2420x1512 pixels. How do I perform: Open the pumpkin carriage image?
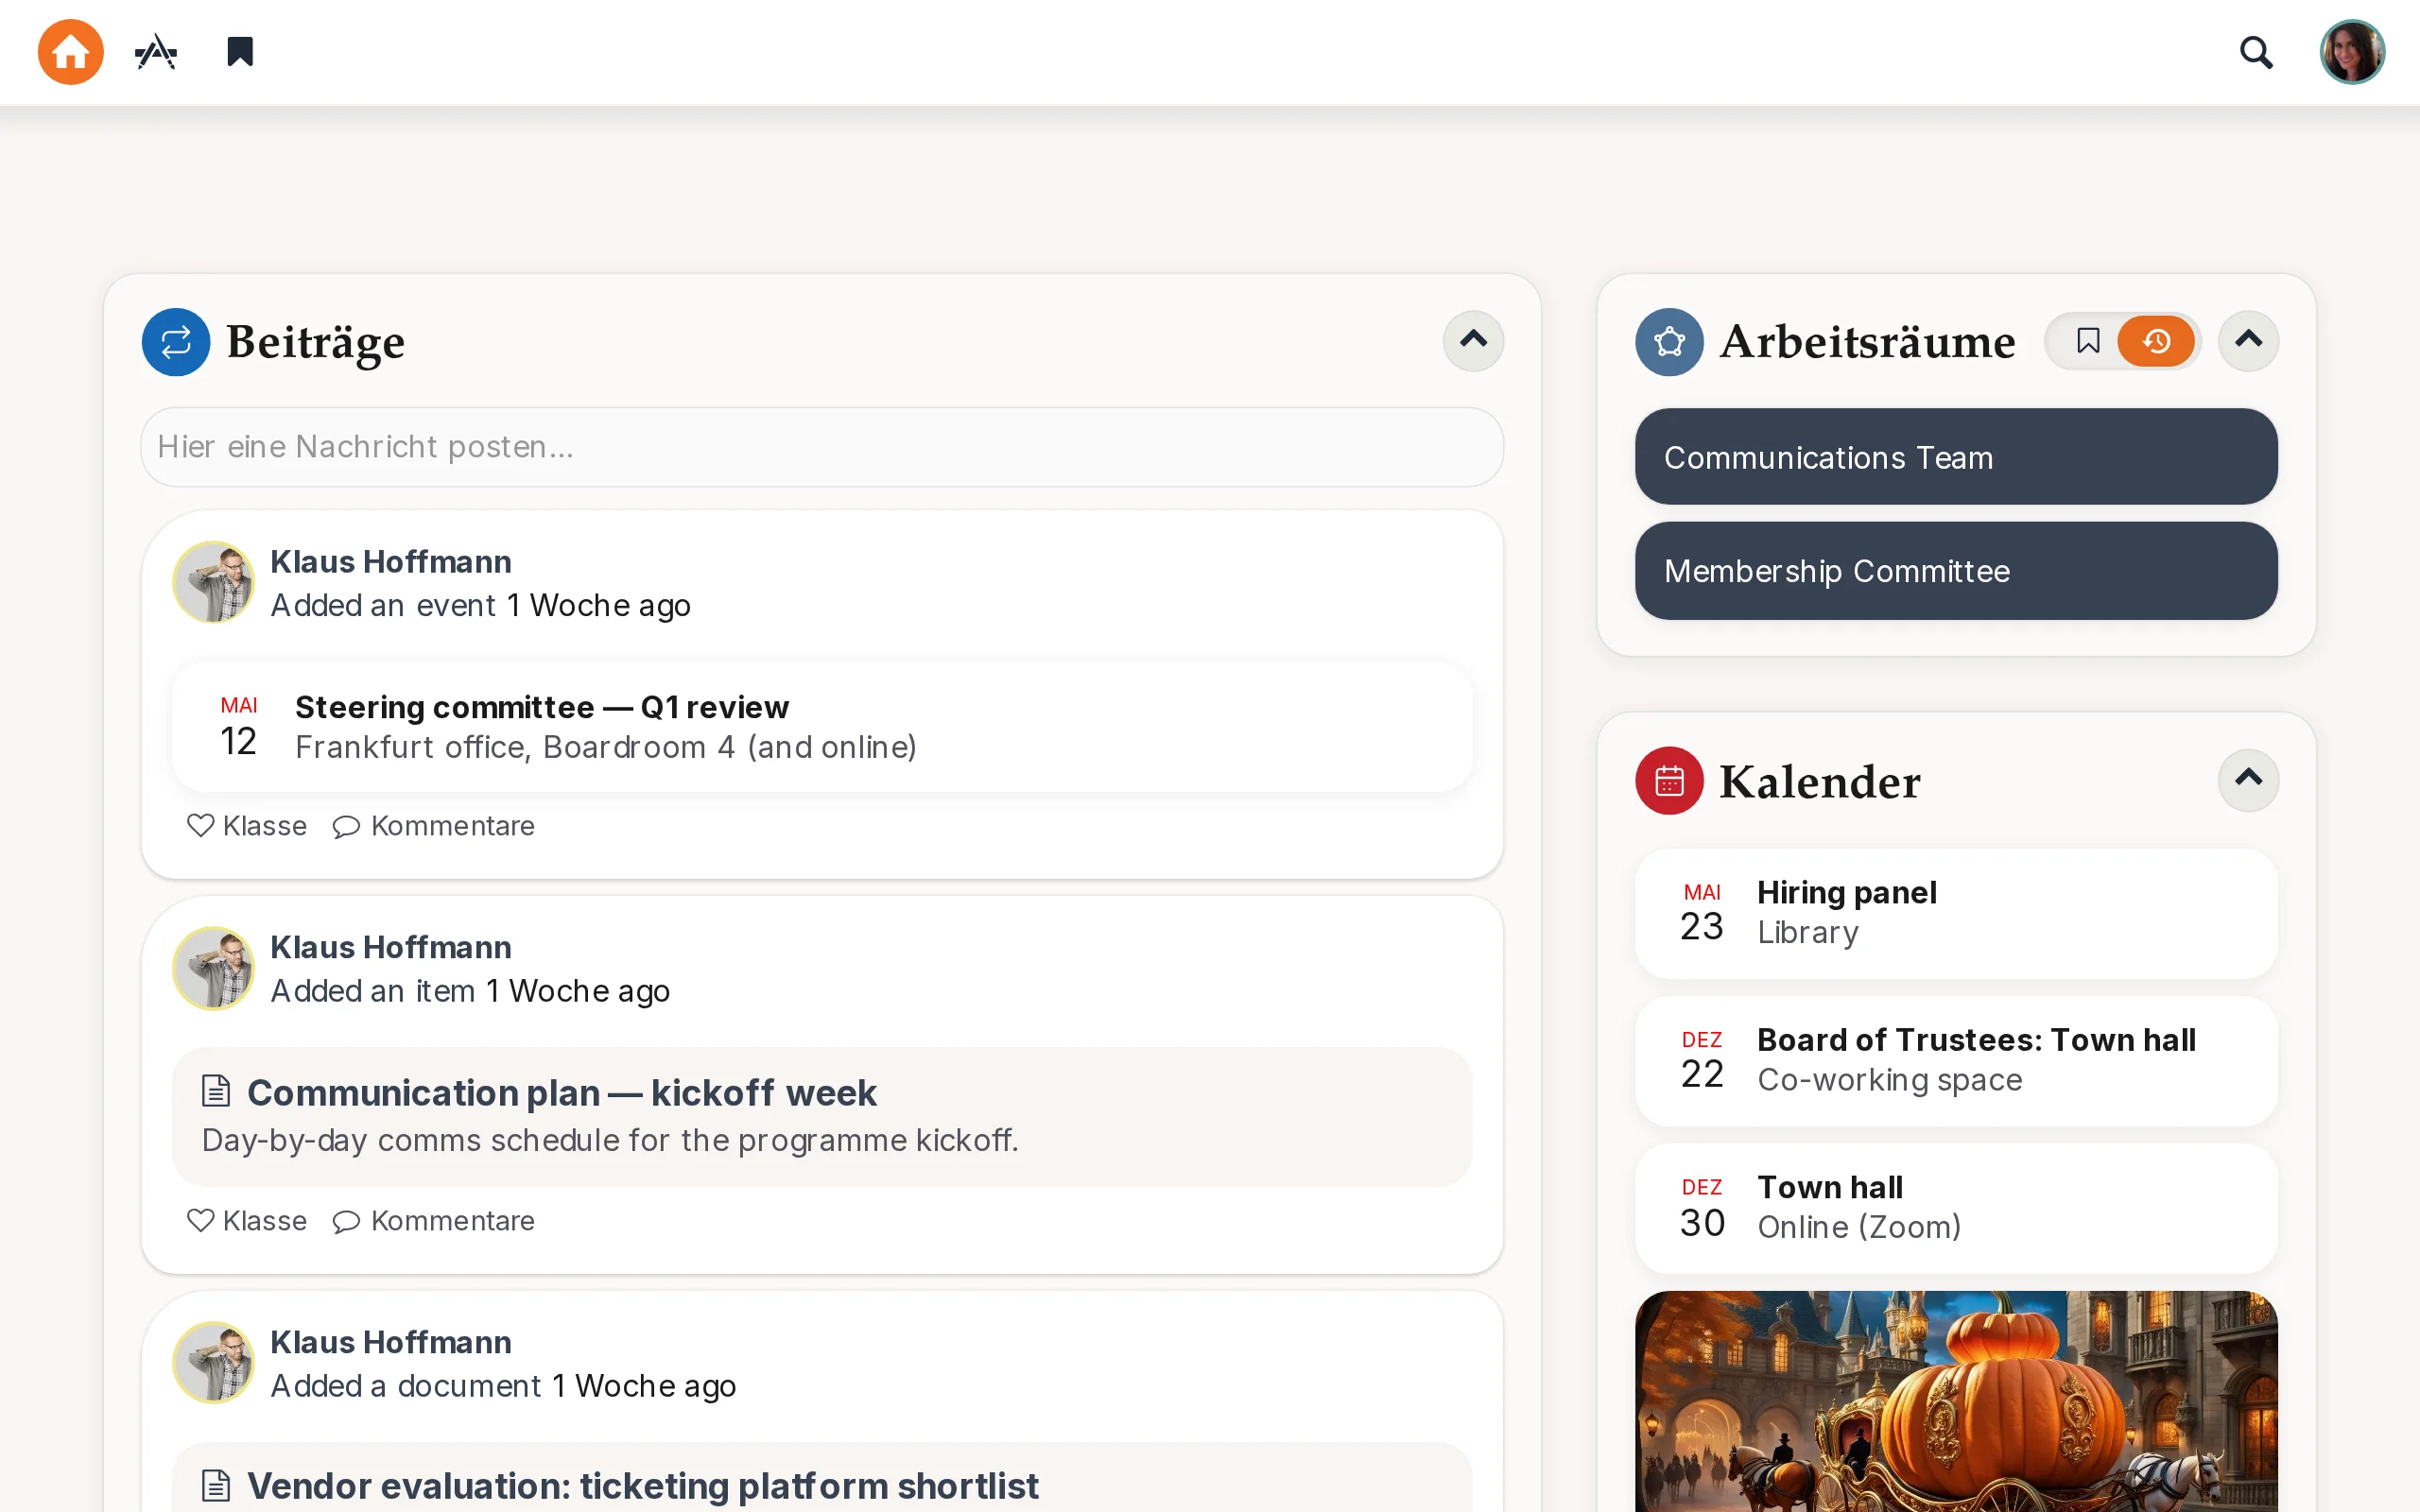[x=1956, y=1401]
